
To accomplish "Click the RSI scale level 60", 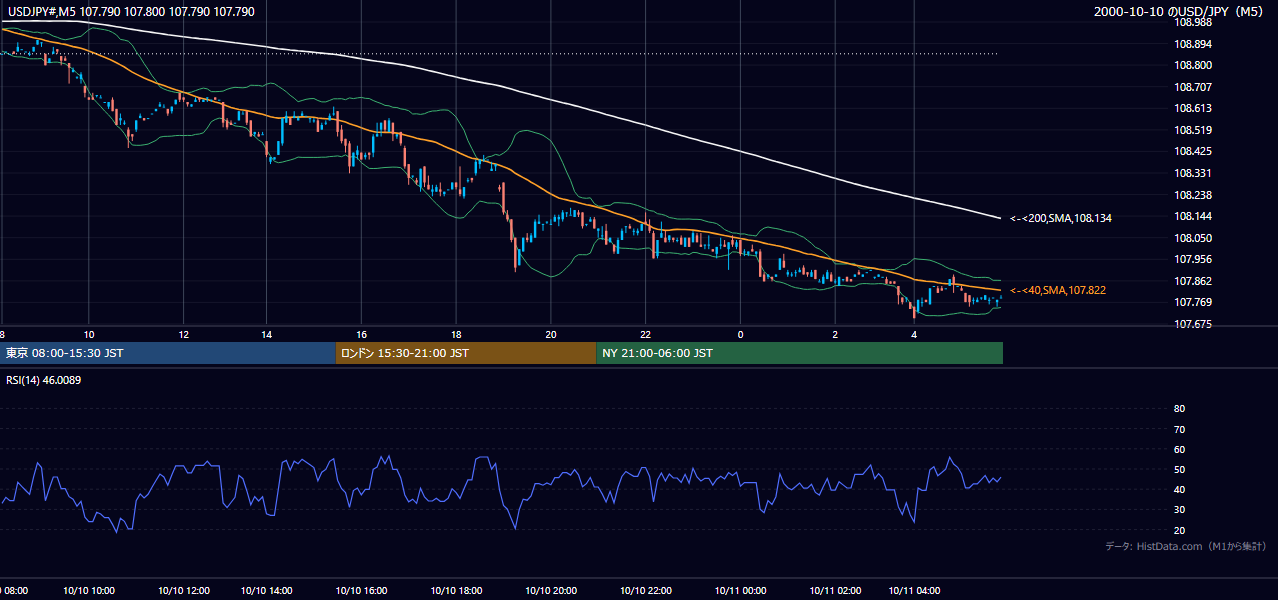I will coord(1180,449).
